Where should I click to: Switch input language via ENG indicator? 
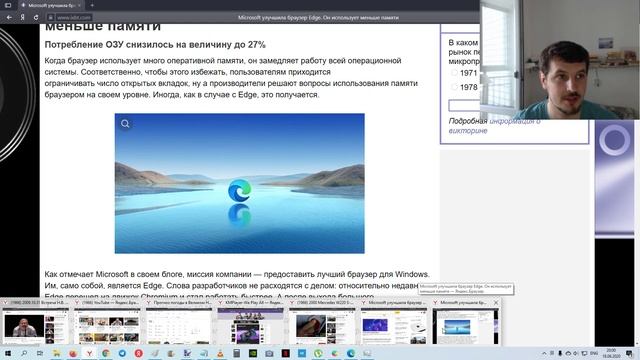[594, 353]
